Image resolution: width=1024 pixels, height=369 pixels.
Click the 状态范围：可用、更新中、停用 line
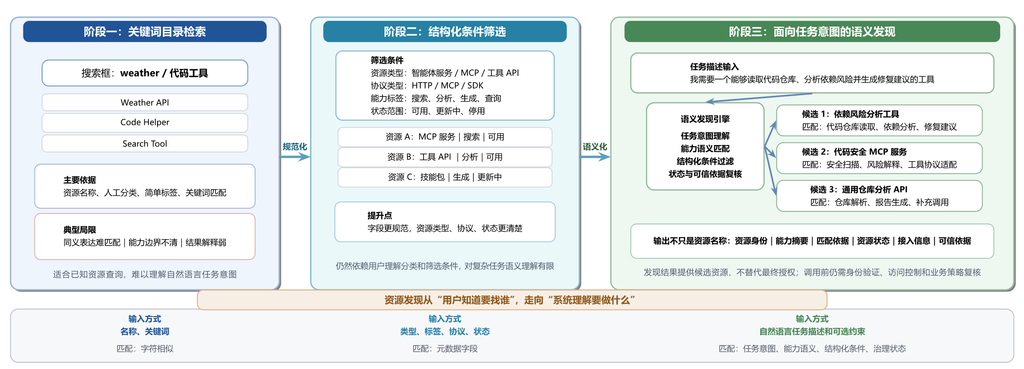(427, 111)
